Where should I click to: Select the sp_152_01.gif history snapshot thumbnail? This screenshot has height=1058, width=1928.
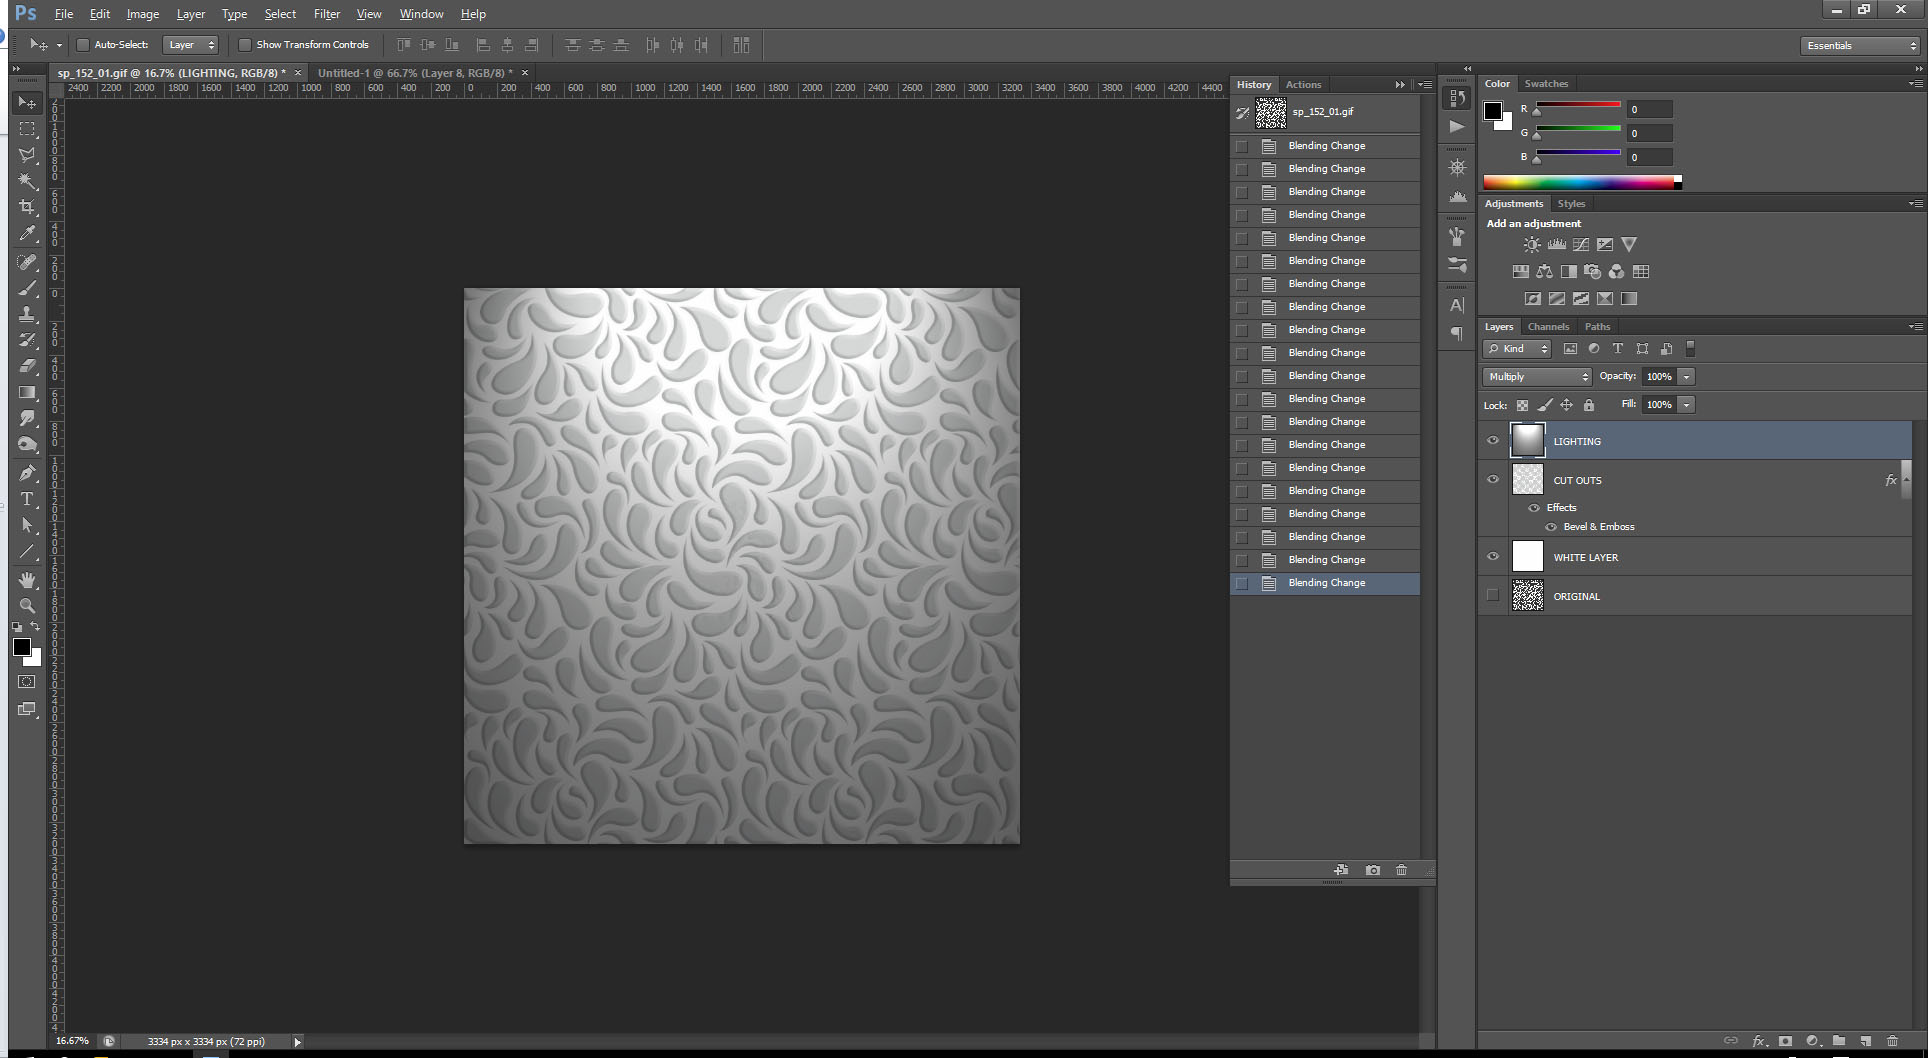pos(1271,112)
